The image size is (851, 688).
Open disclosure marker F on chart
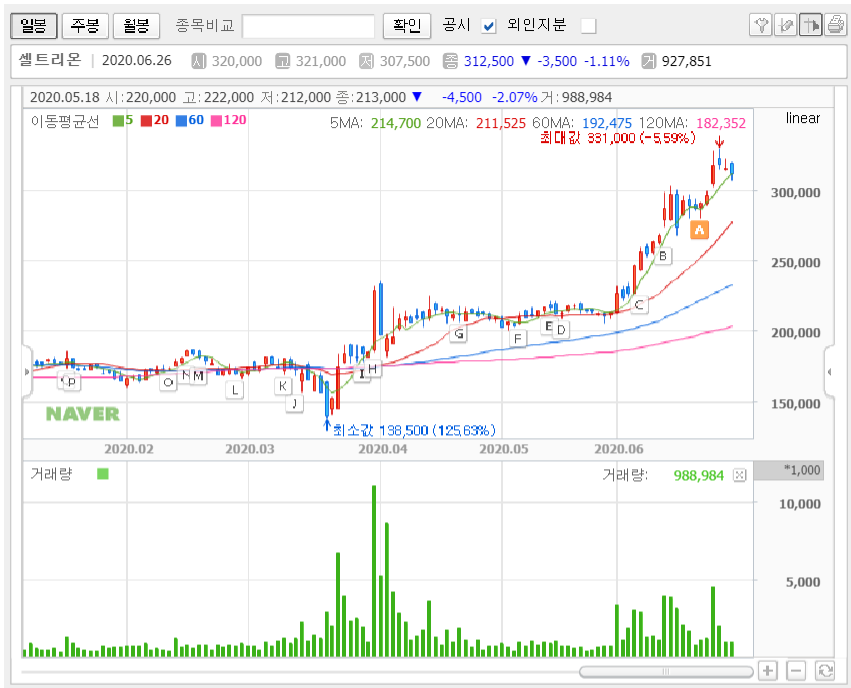[x=518, y=339]
